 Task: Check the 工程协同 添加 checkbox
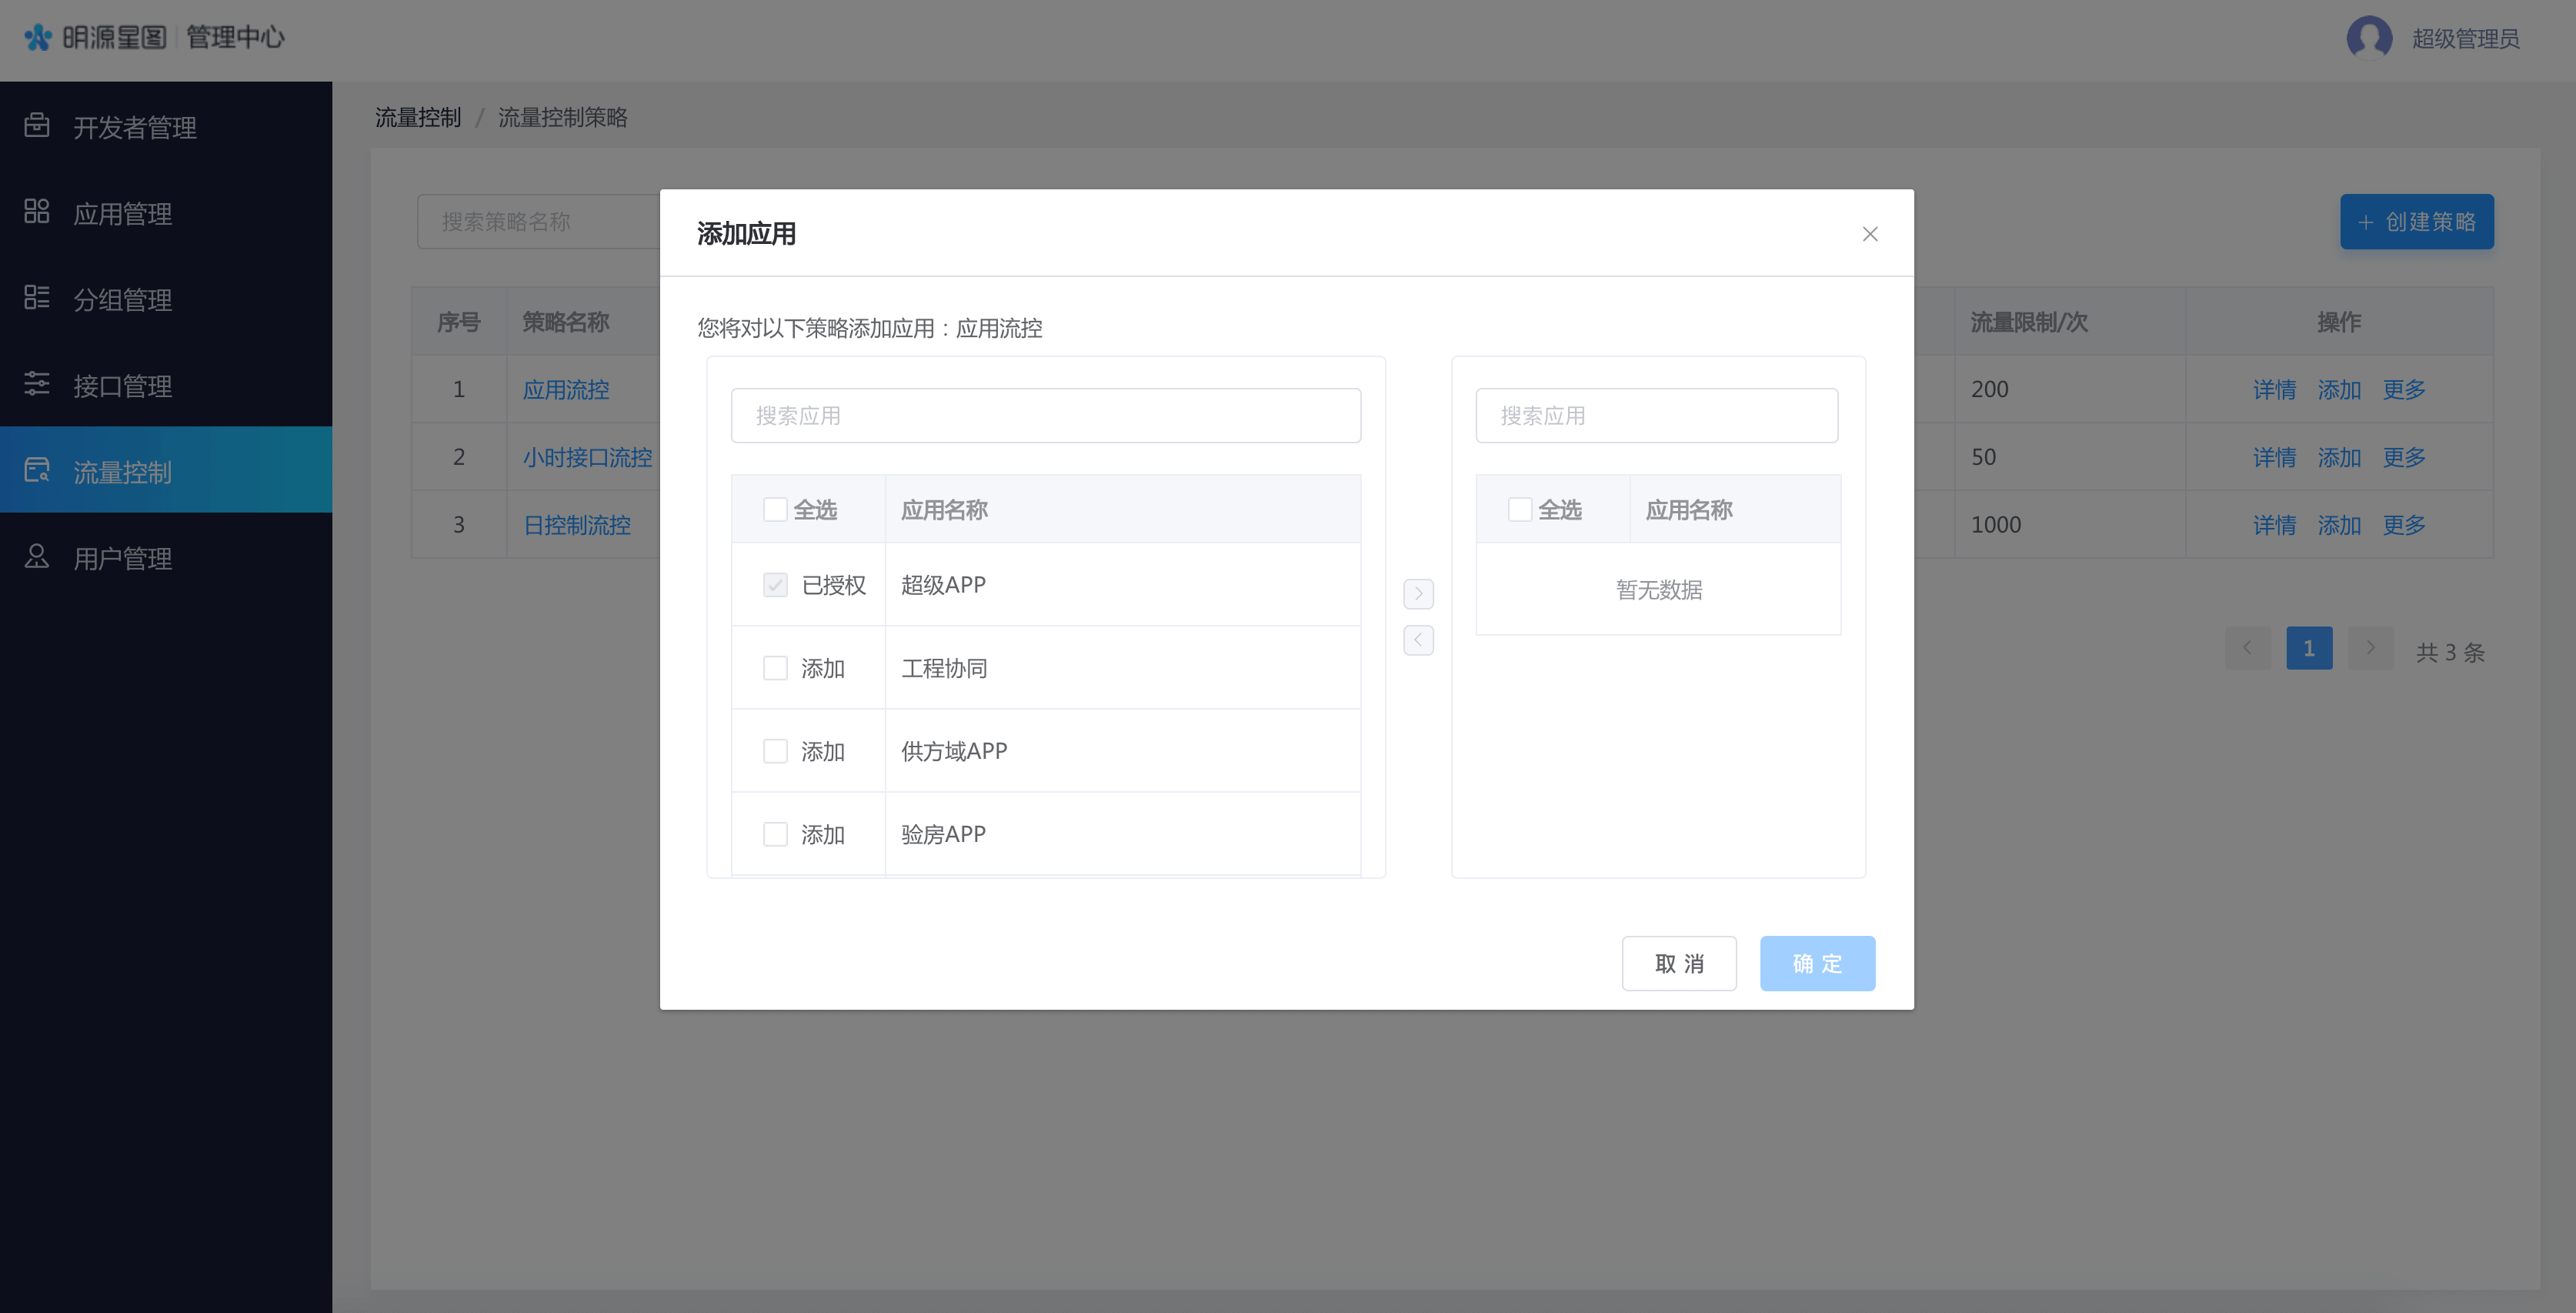coord(775,667)
